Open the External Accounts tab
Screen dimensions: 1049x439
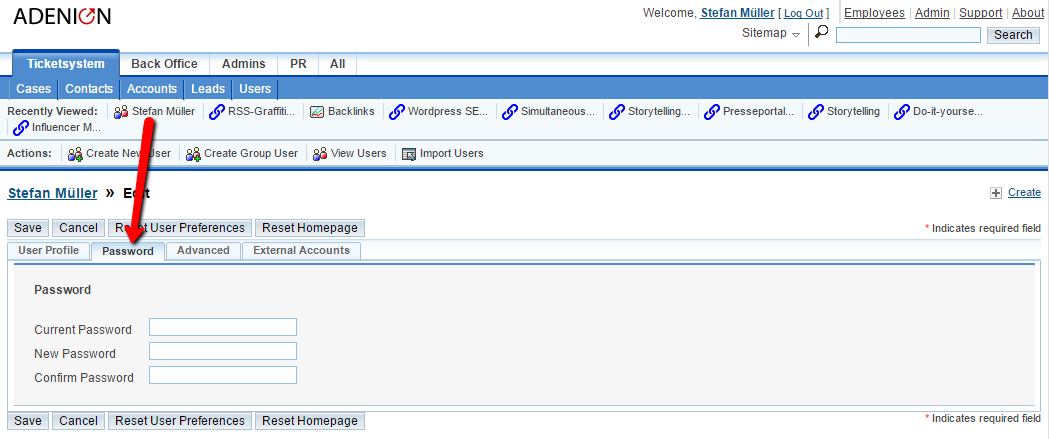[x=301, y=251]
